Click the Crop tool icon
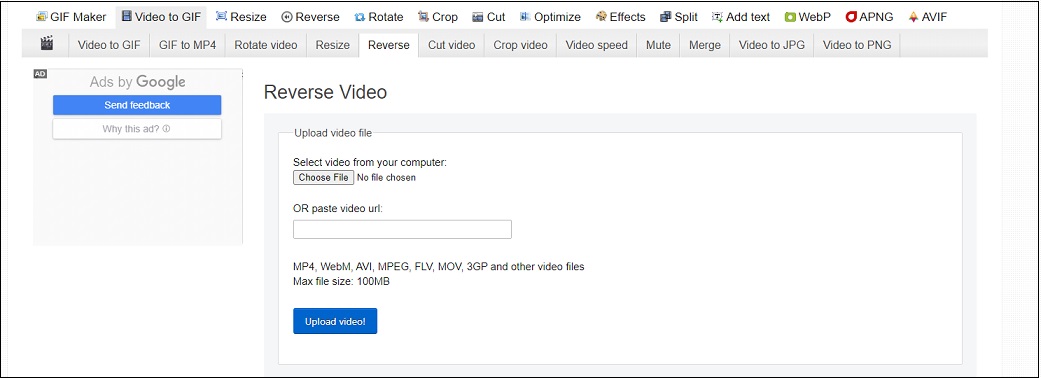Viewport: 1041px width, 378px height. click(x=423, y=17)
